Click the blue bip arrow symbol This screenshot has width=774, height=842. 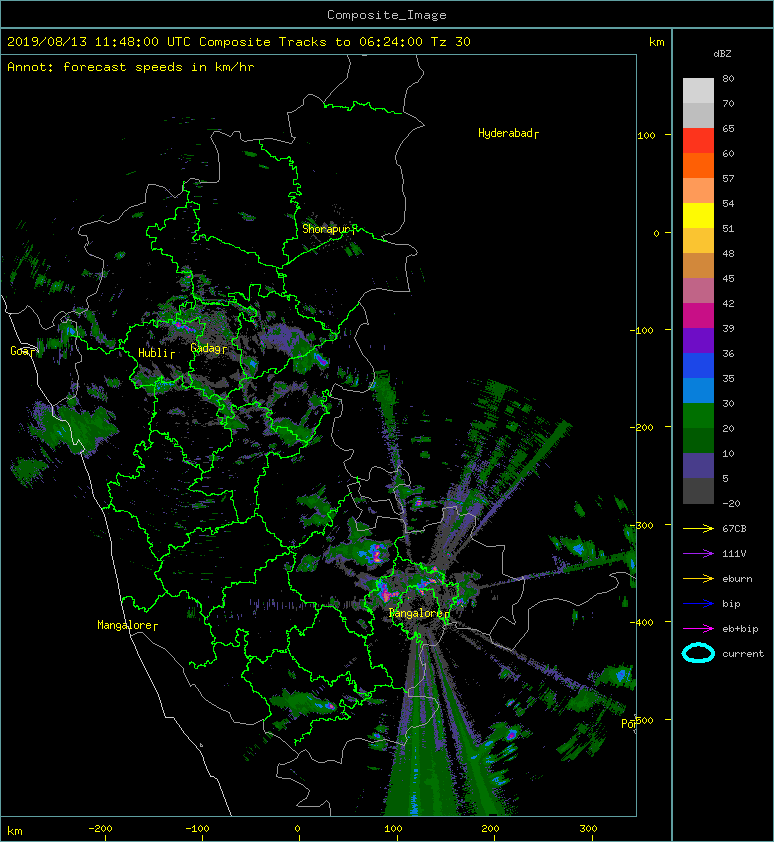[x=698, y=604]
